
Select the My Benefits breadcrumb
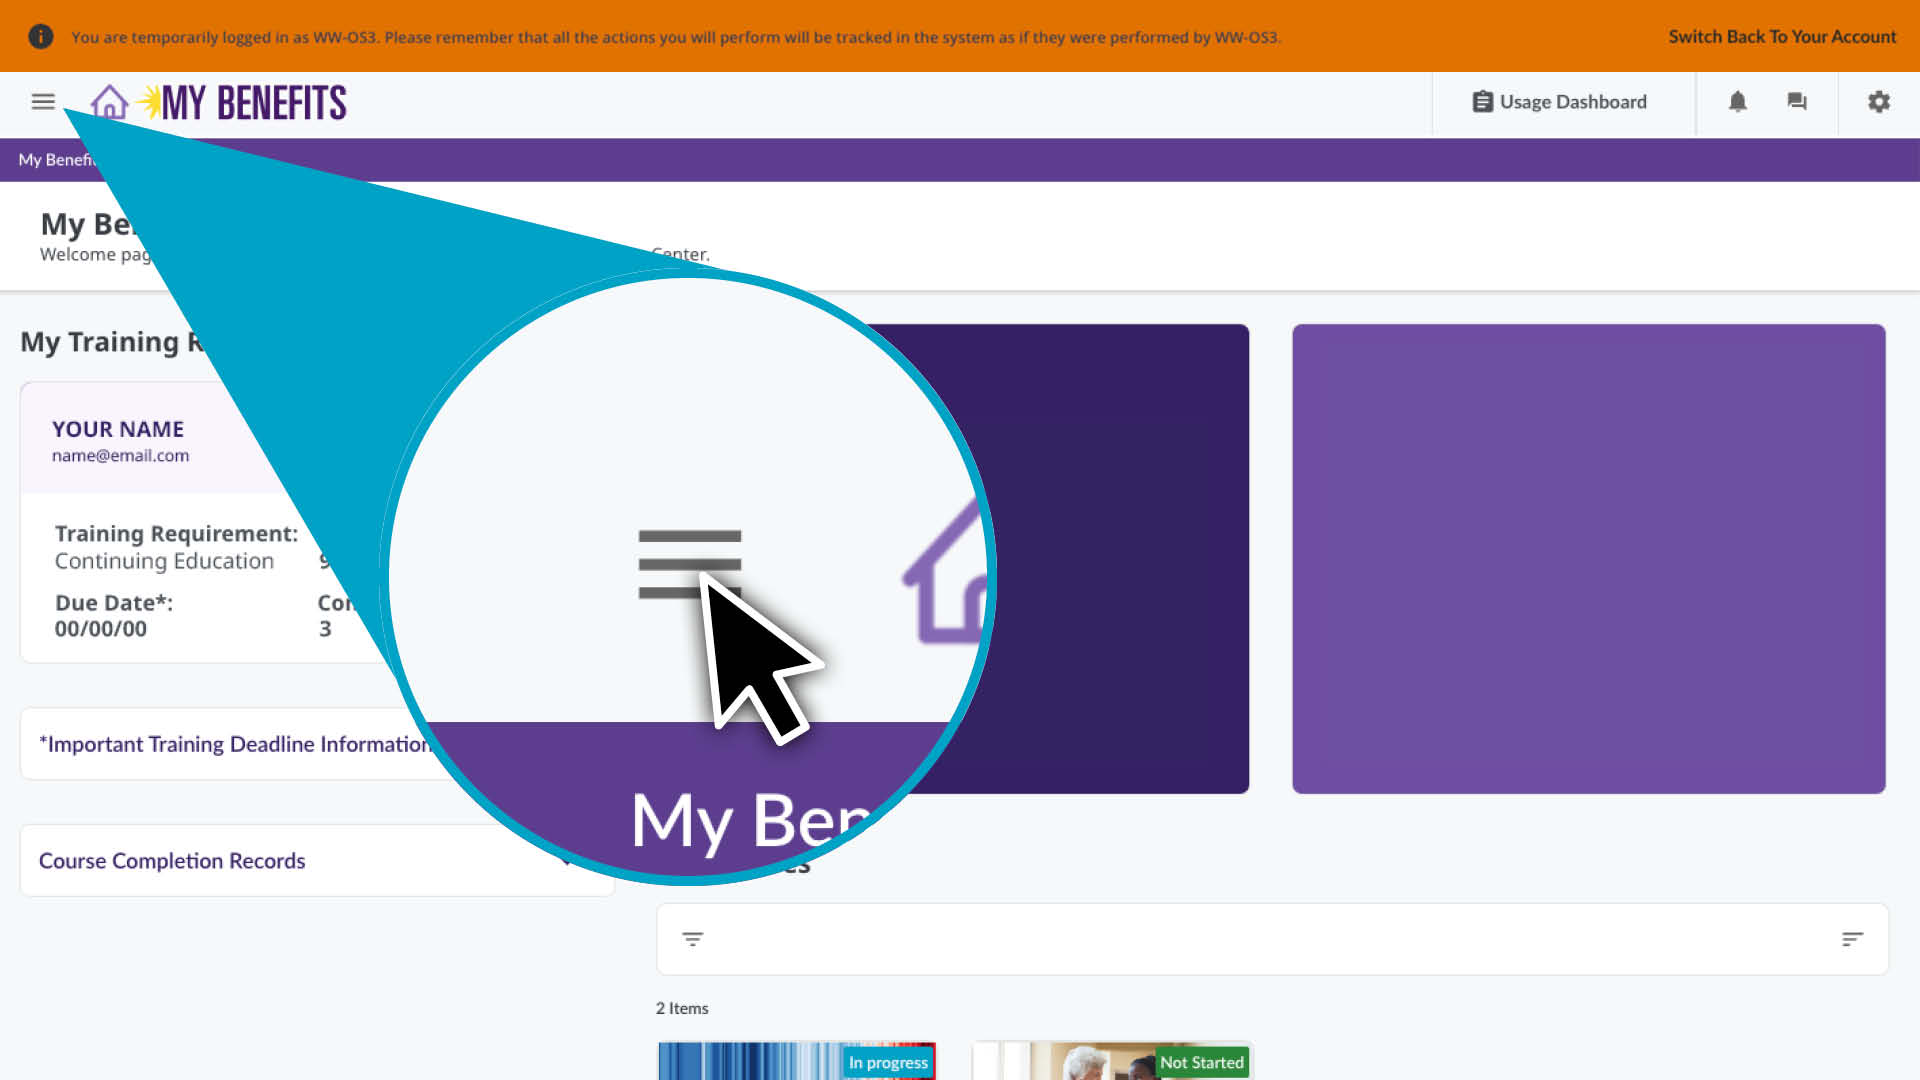(x=55, y=160)
